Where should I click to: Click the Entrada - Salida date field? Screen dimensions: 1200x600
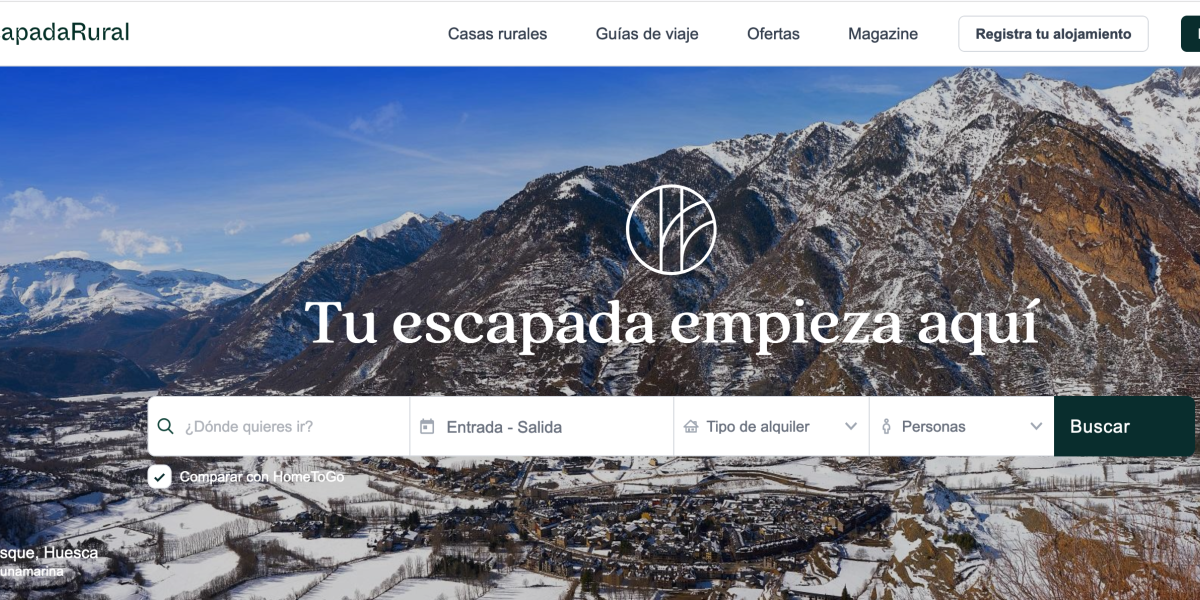click(x=542, y=427)
